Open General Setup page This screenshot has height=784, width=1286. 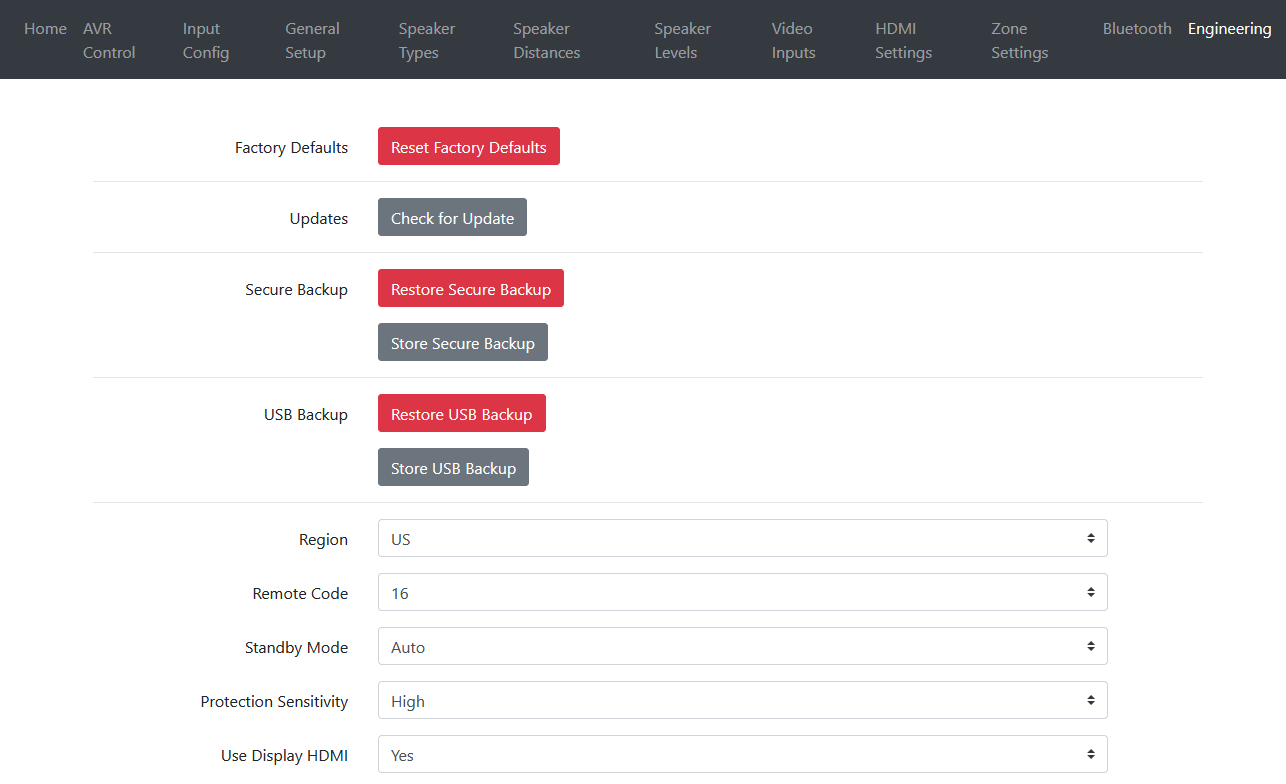[312, 41]
